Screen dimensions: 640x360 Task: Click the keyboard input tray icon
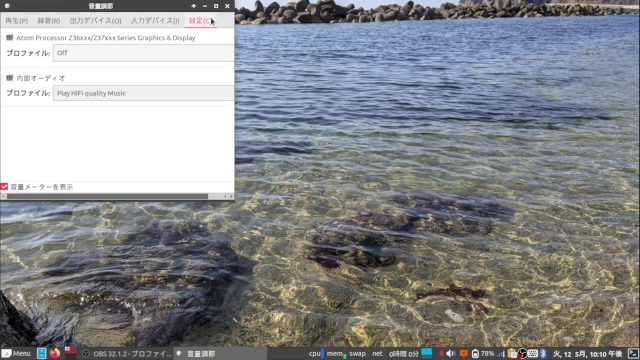[x=533, y=353]
